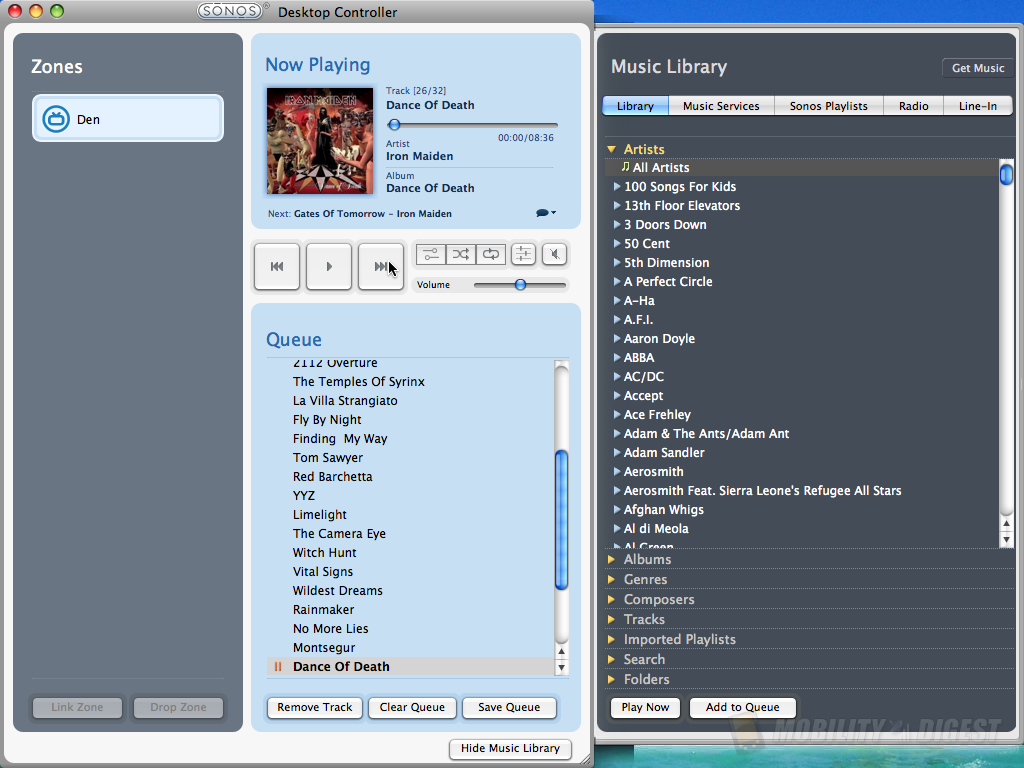
Task: Open the speech bubble dropdown in Now Playing
Action: coord(545,213)
